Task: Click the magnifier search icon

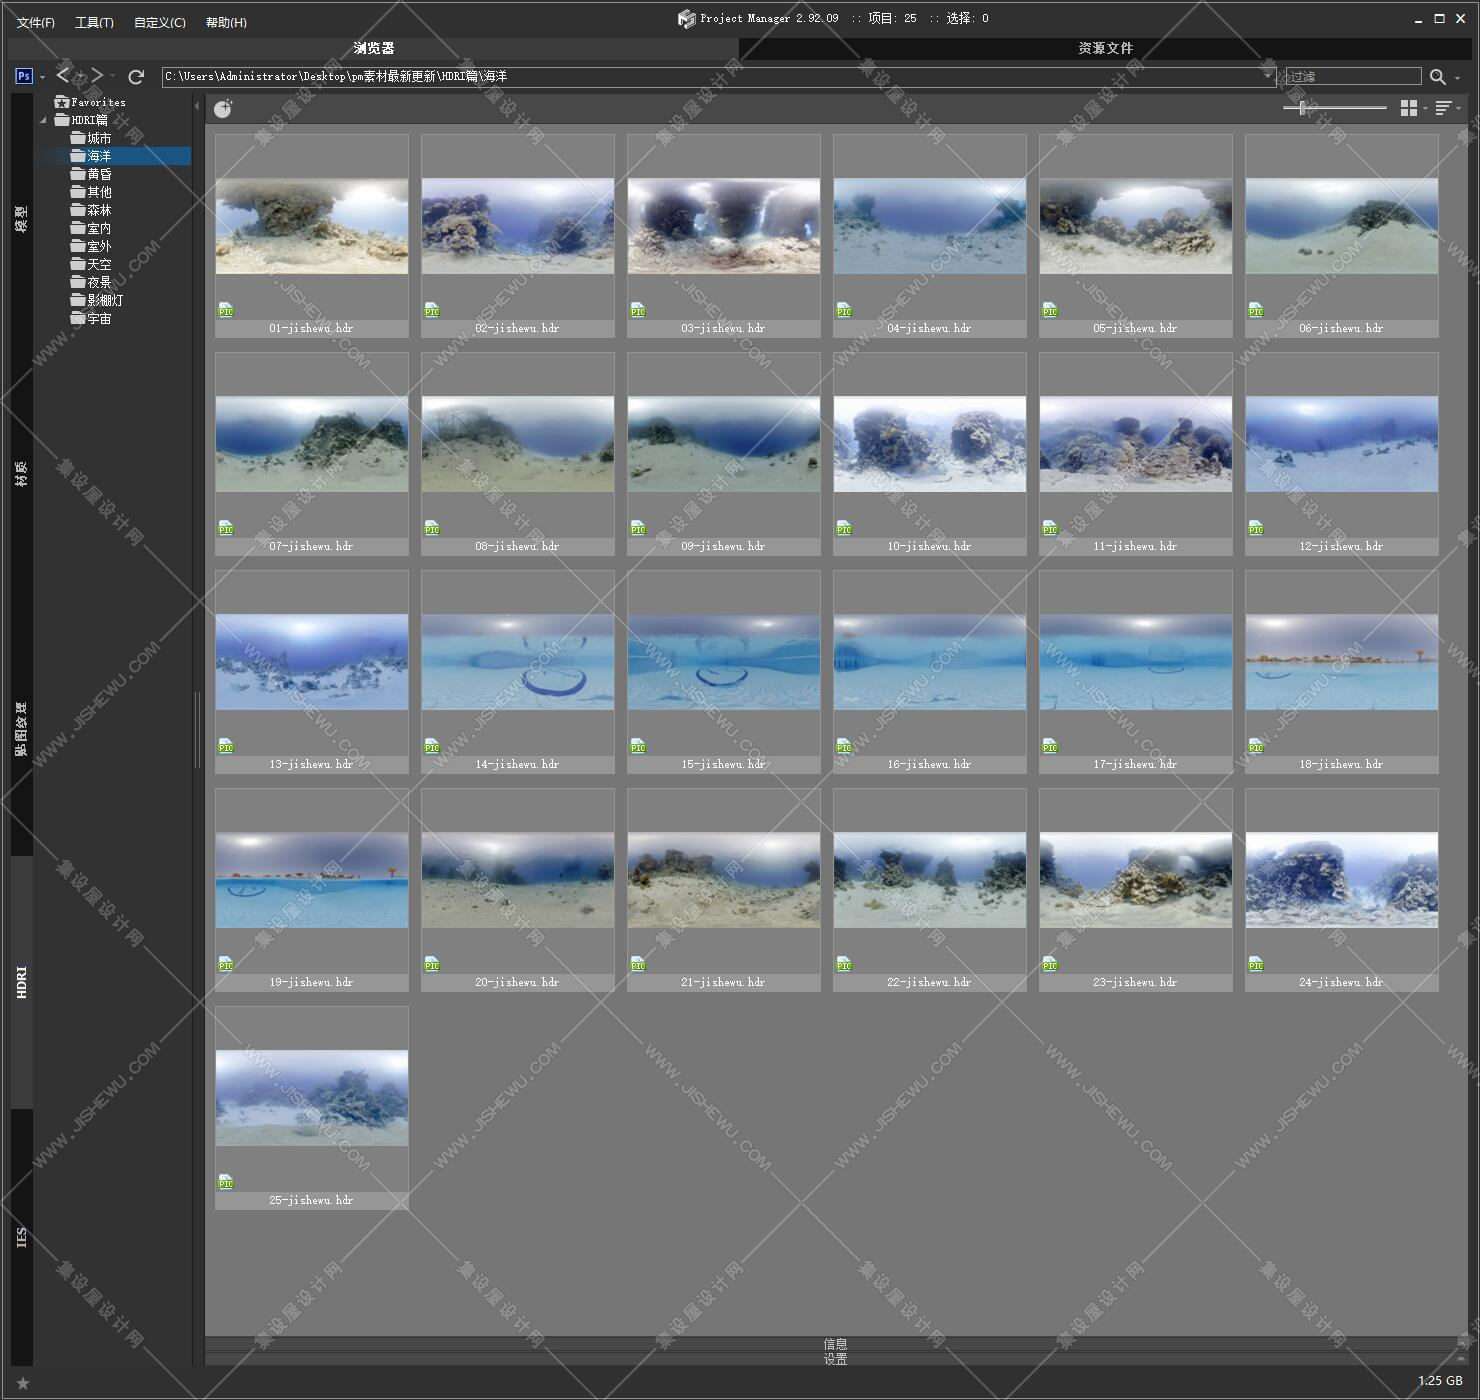Action: click(1438, 77)
